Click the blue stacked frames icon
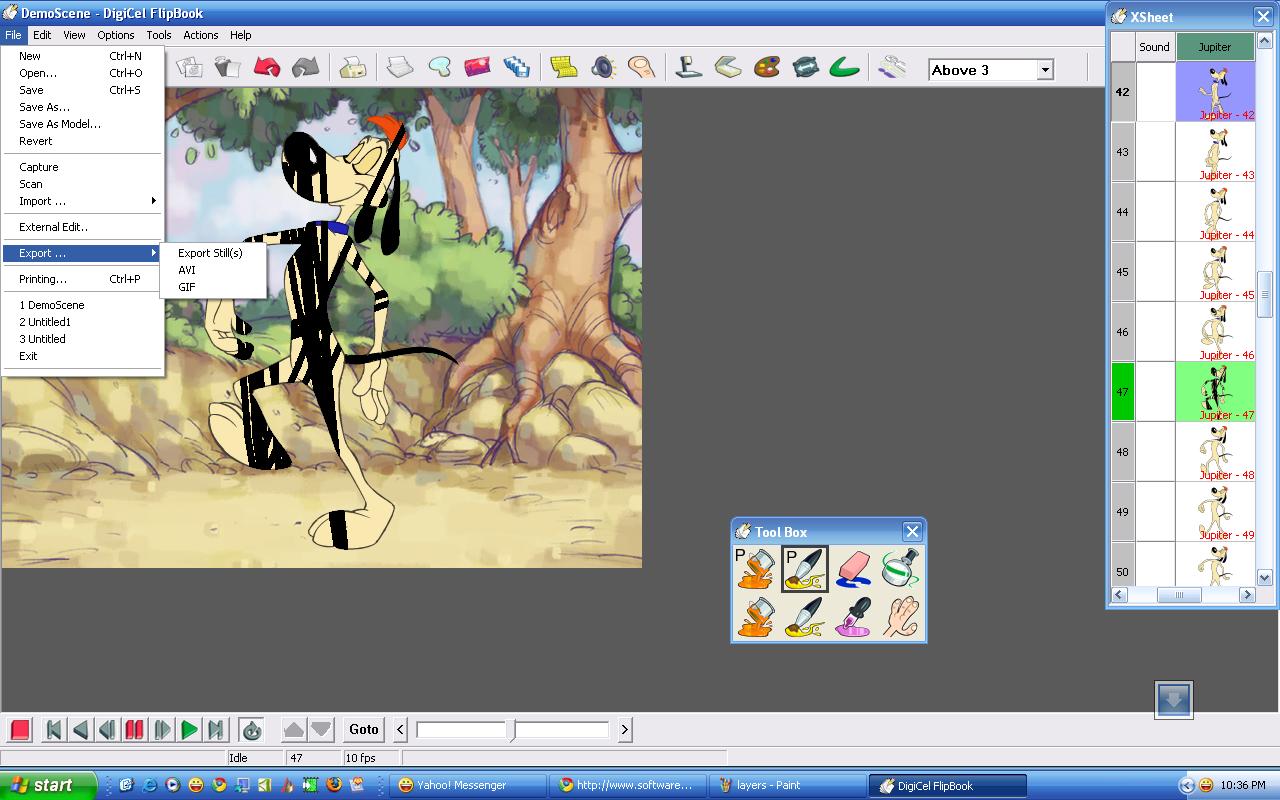 [x=516, y=67]
